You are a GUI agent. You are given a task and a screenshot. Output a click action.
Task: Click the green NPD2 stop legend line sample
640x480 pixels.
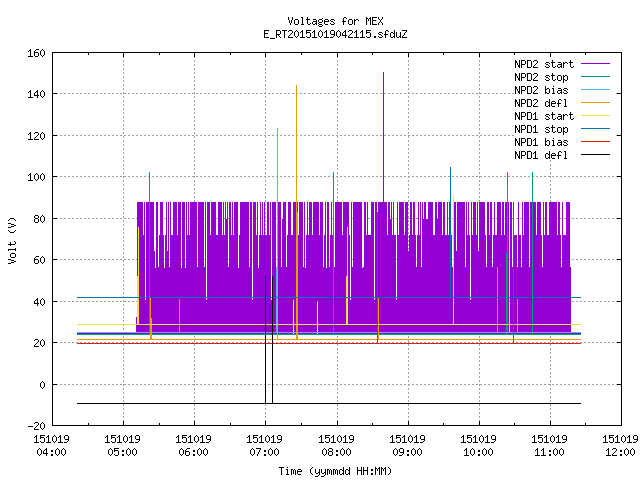coord(595,77)
